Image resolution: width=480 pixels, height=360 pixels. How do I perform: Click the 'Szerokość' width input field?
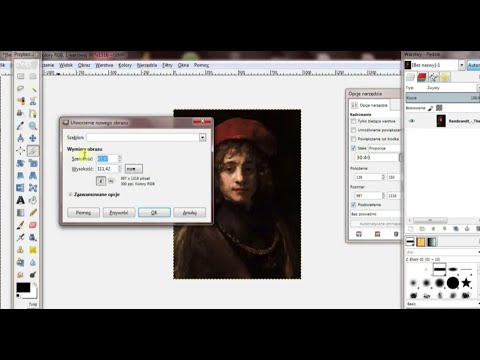coord(107,159)
